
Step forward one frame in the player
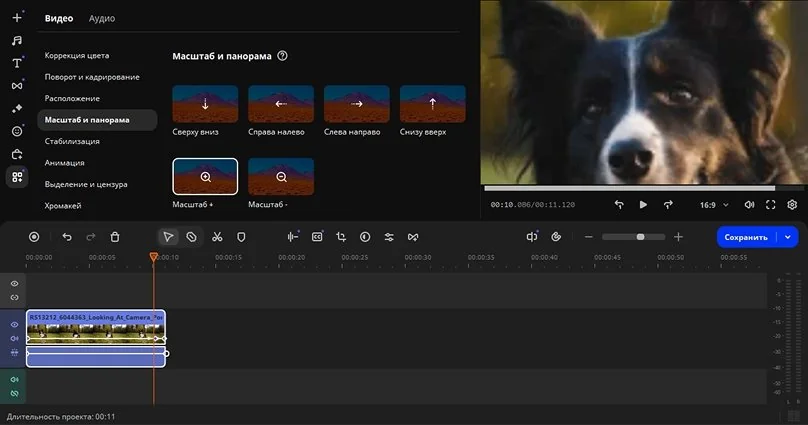[x=668, y=205]
